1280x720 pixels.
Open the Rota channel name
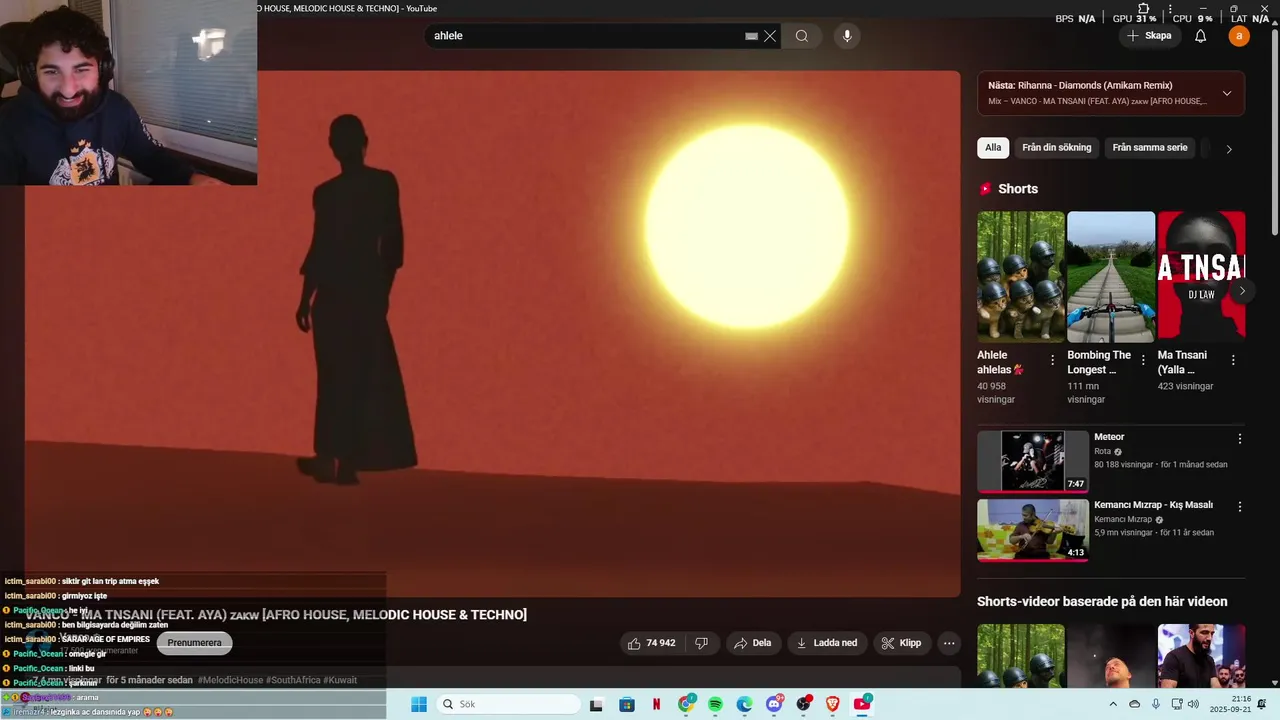1103,452
